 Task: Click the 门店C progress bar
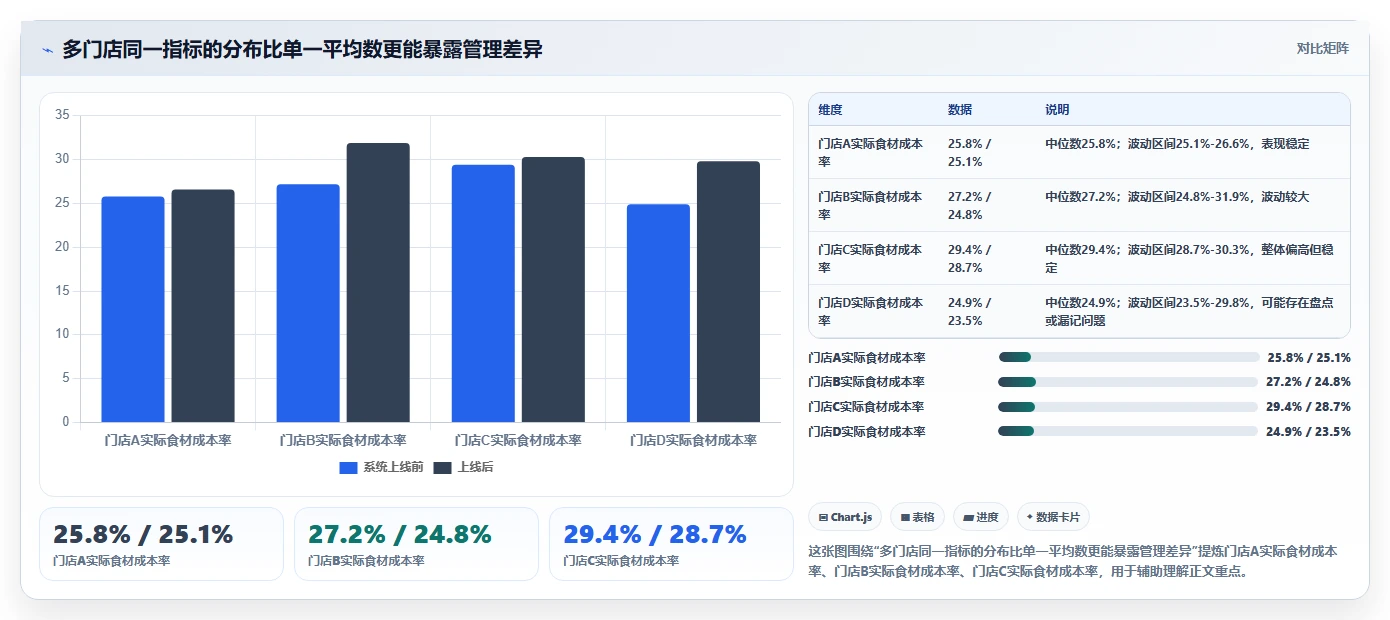click(1128, 406)
